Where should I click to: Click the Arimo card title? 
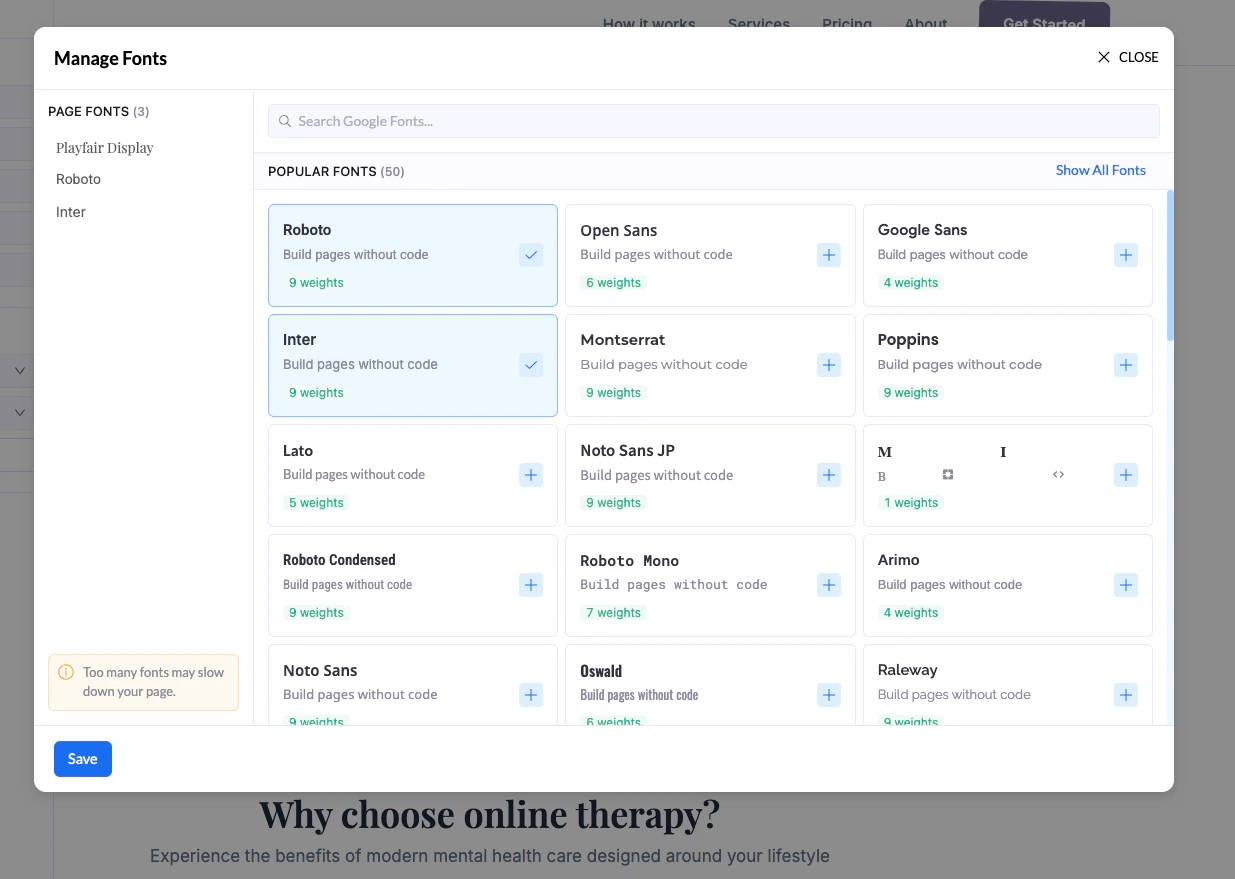coord(899,560)
